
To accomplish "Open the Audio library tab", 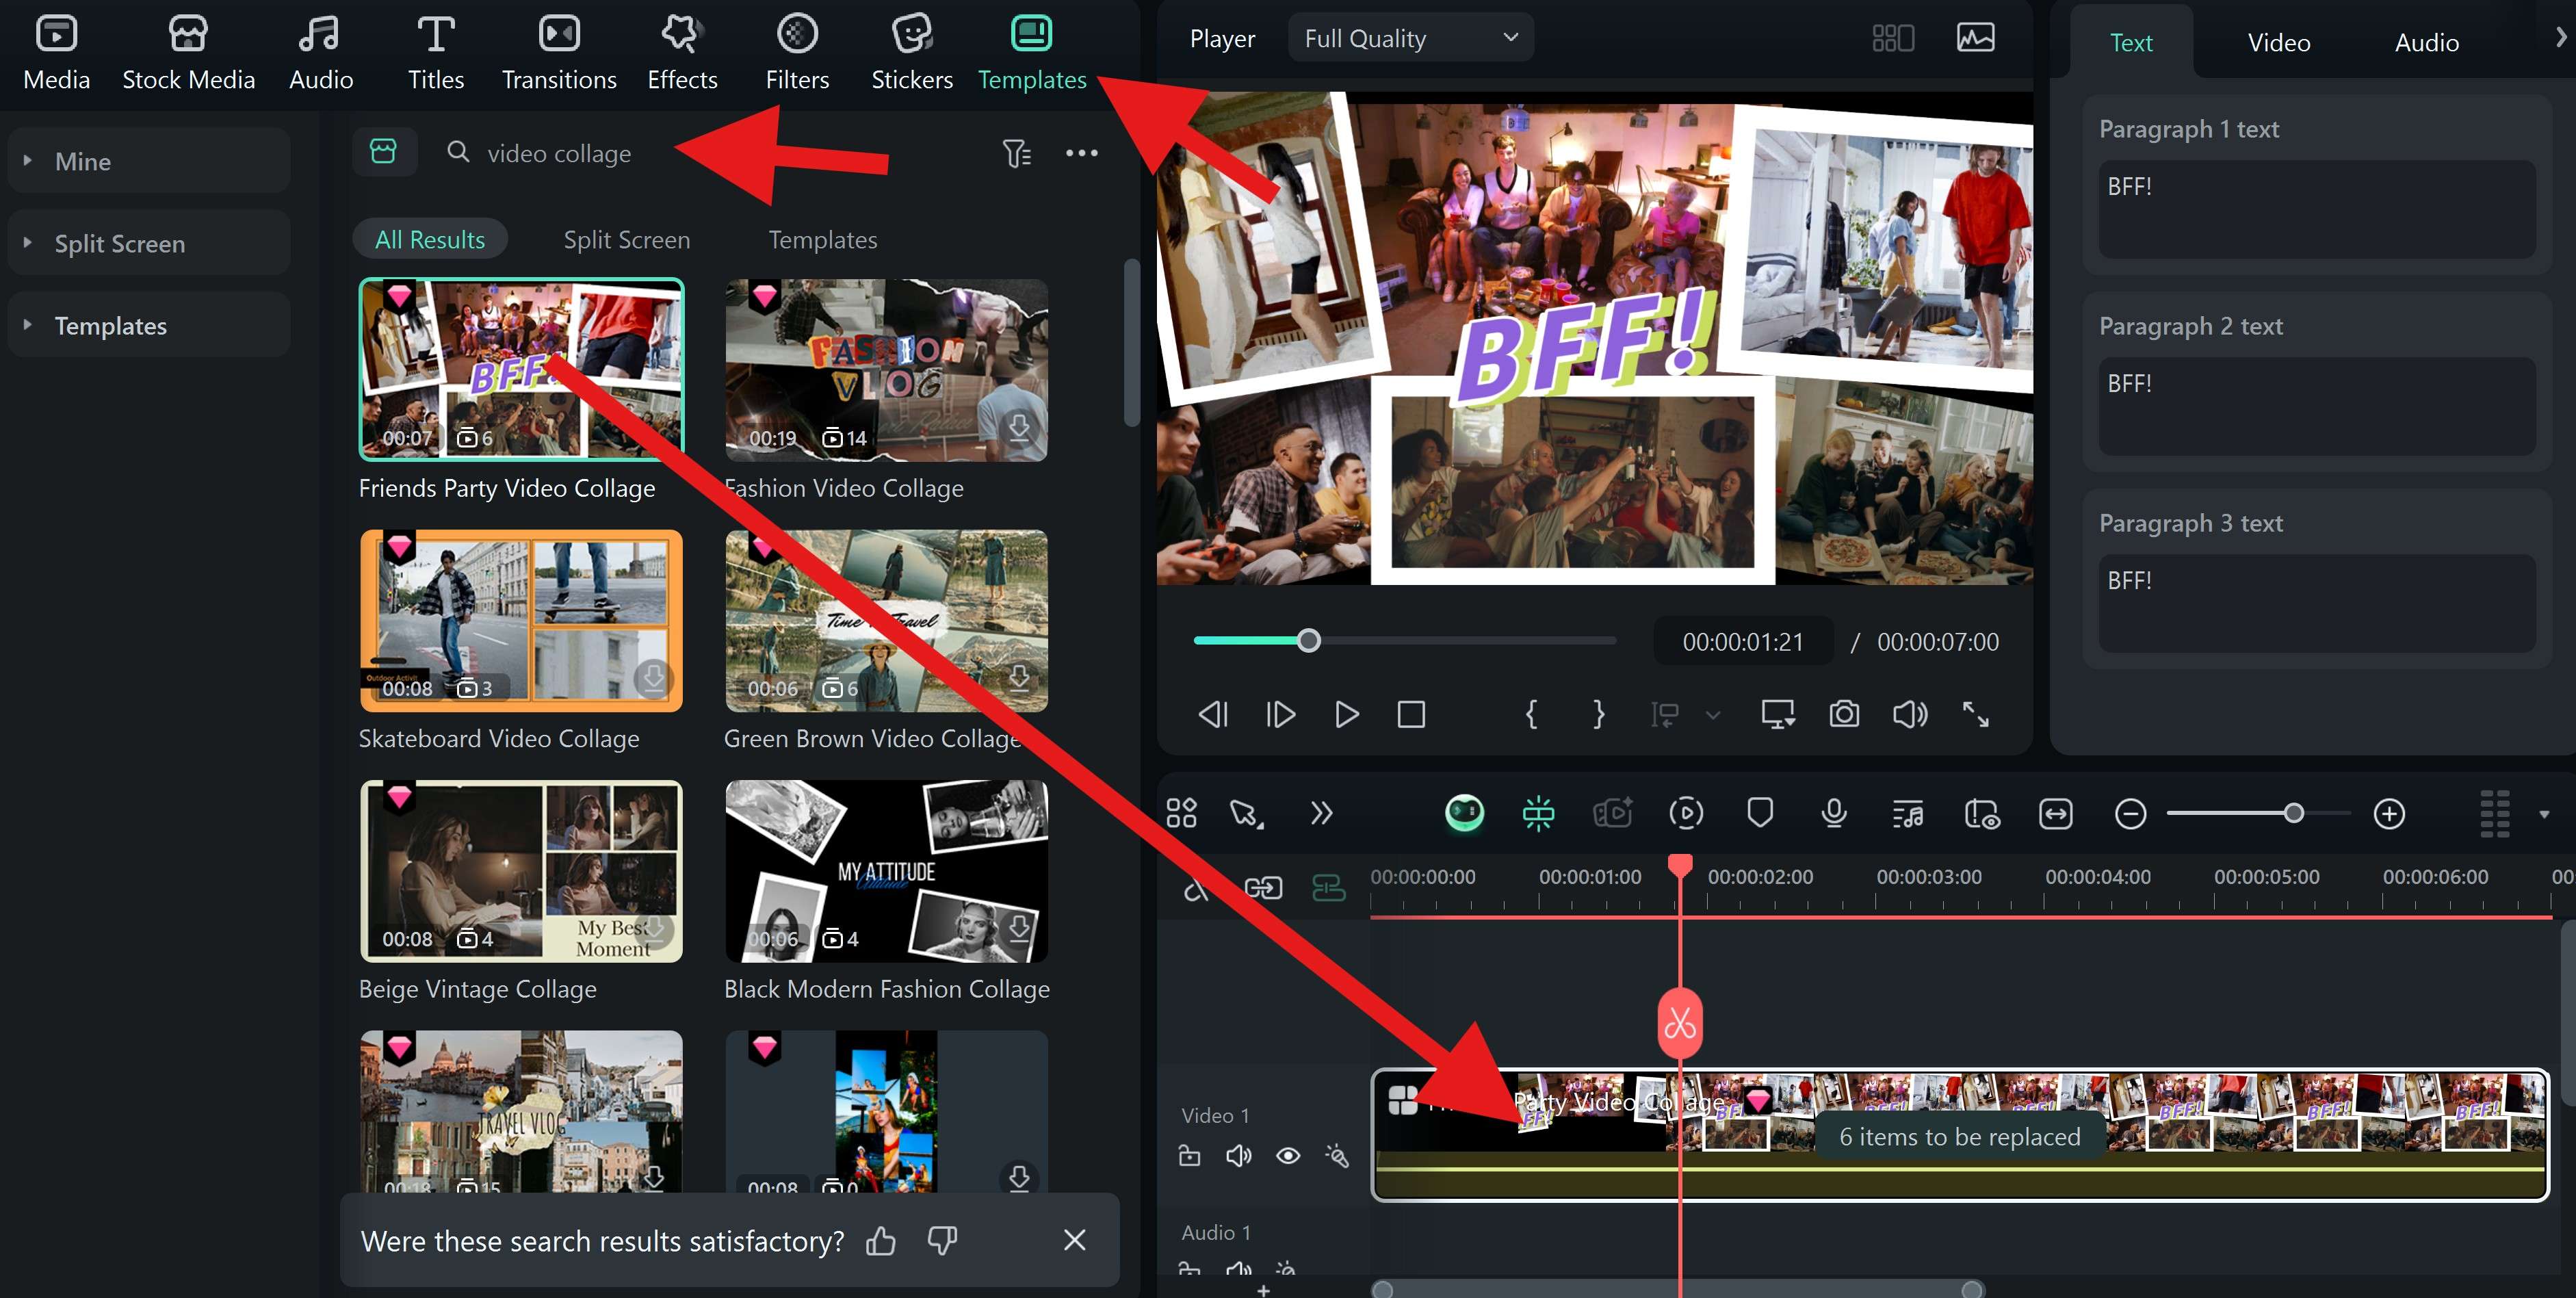I will point(320,53).
